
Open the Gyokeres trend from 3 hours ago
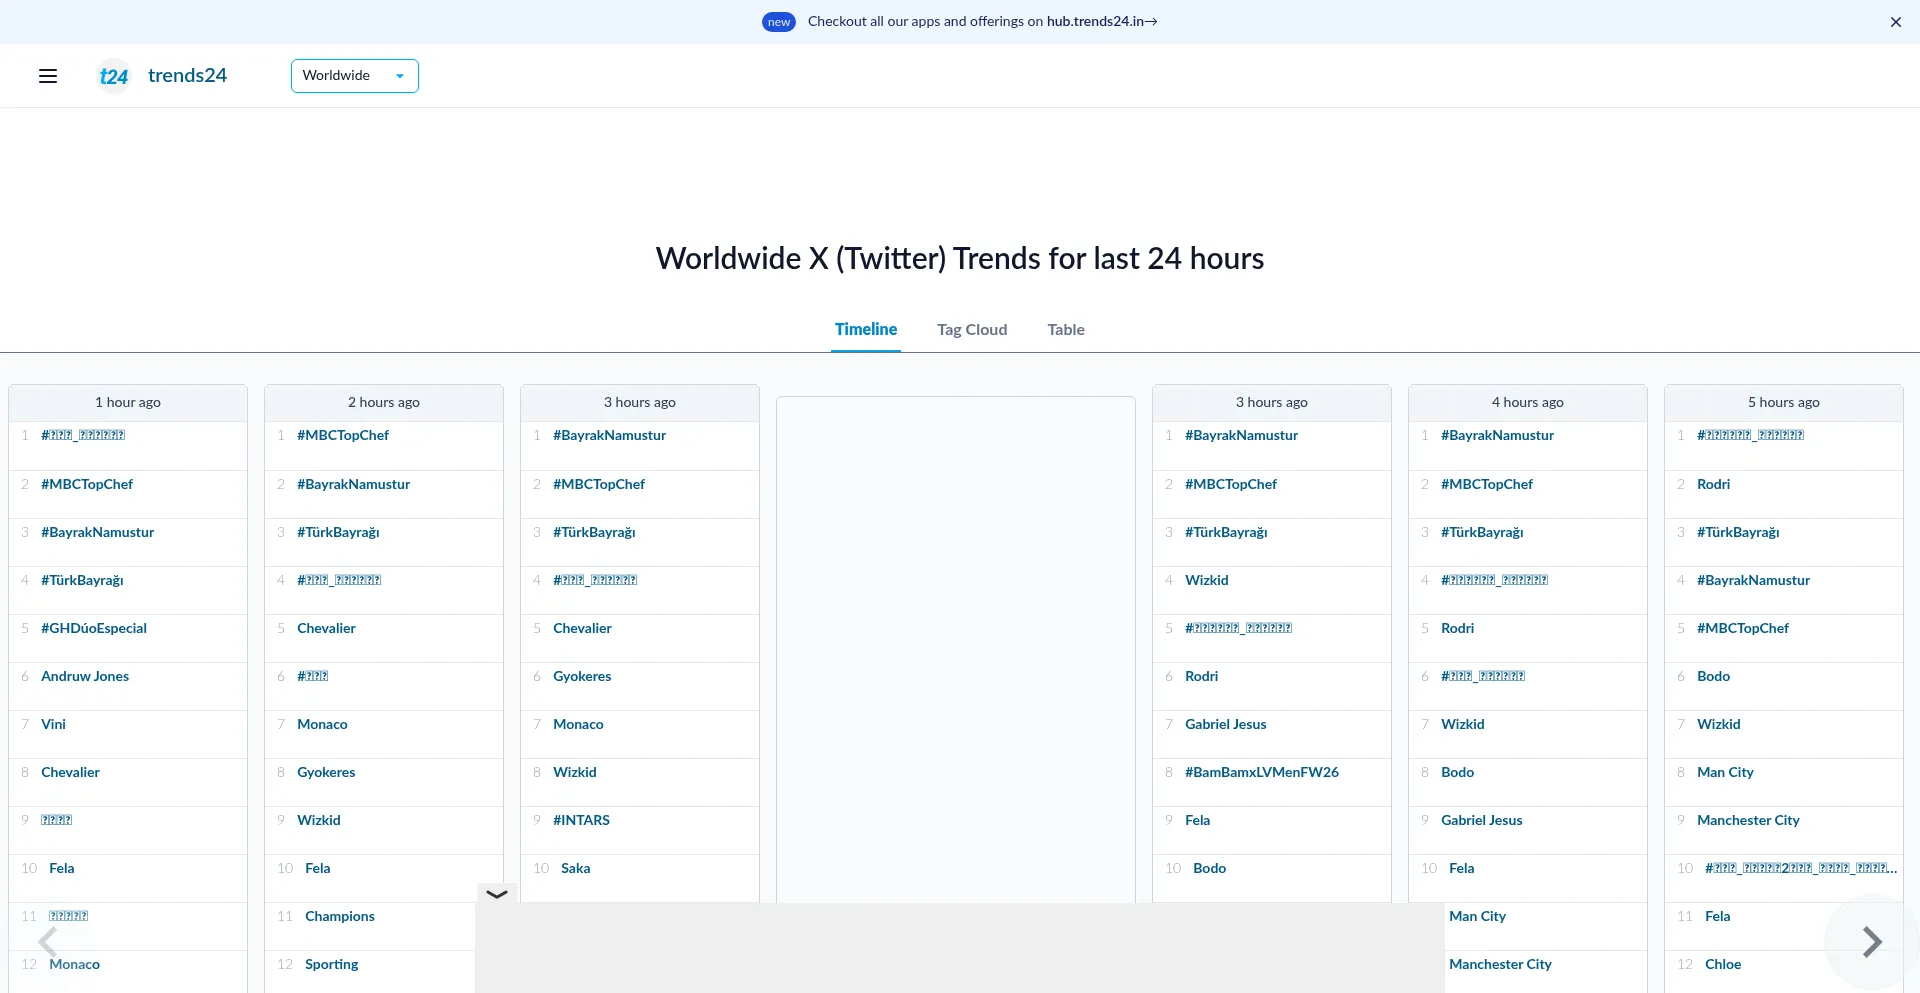pyautogui.click(x=582, y=676)
